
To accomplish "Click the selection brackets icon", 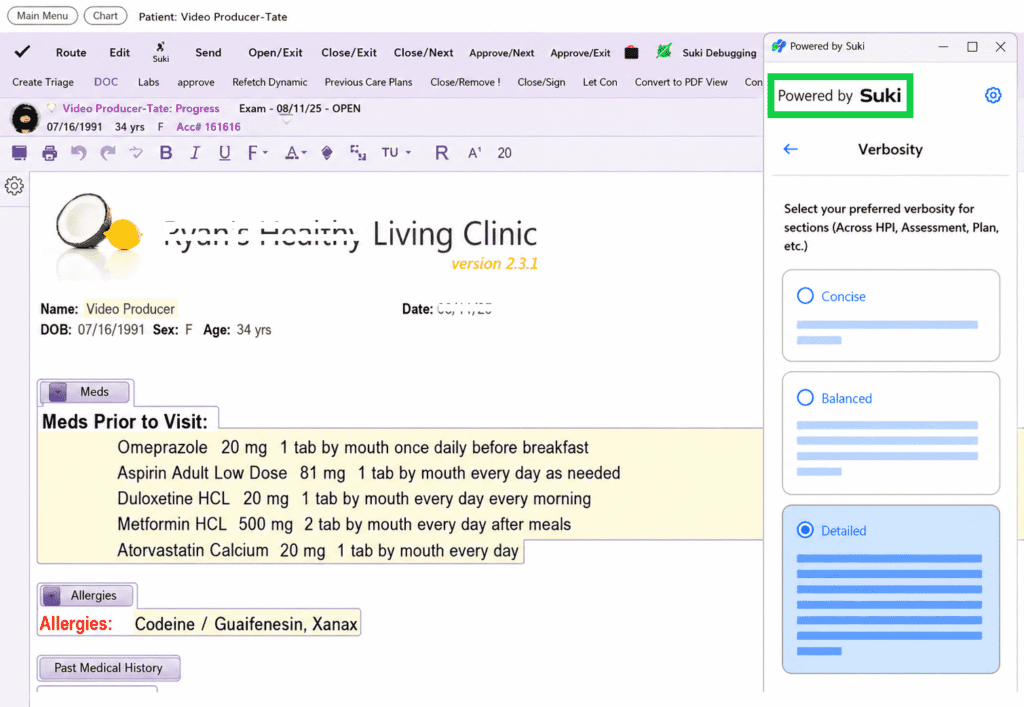I will (357, 153).
